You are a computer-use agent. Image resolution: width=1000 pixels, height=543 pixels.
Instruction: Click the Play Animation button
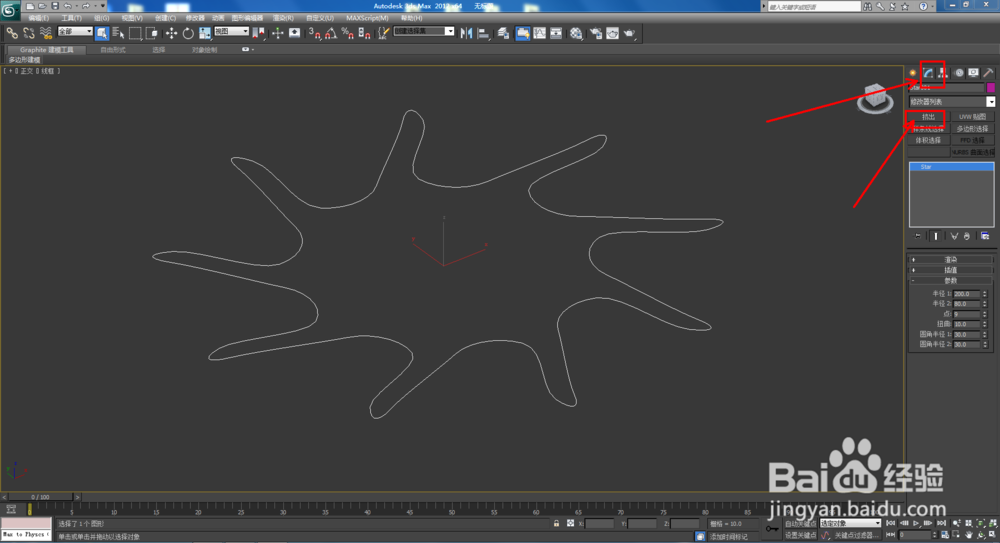[x=916, y=523]
